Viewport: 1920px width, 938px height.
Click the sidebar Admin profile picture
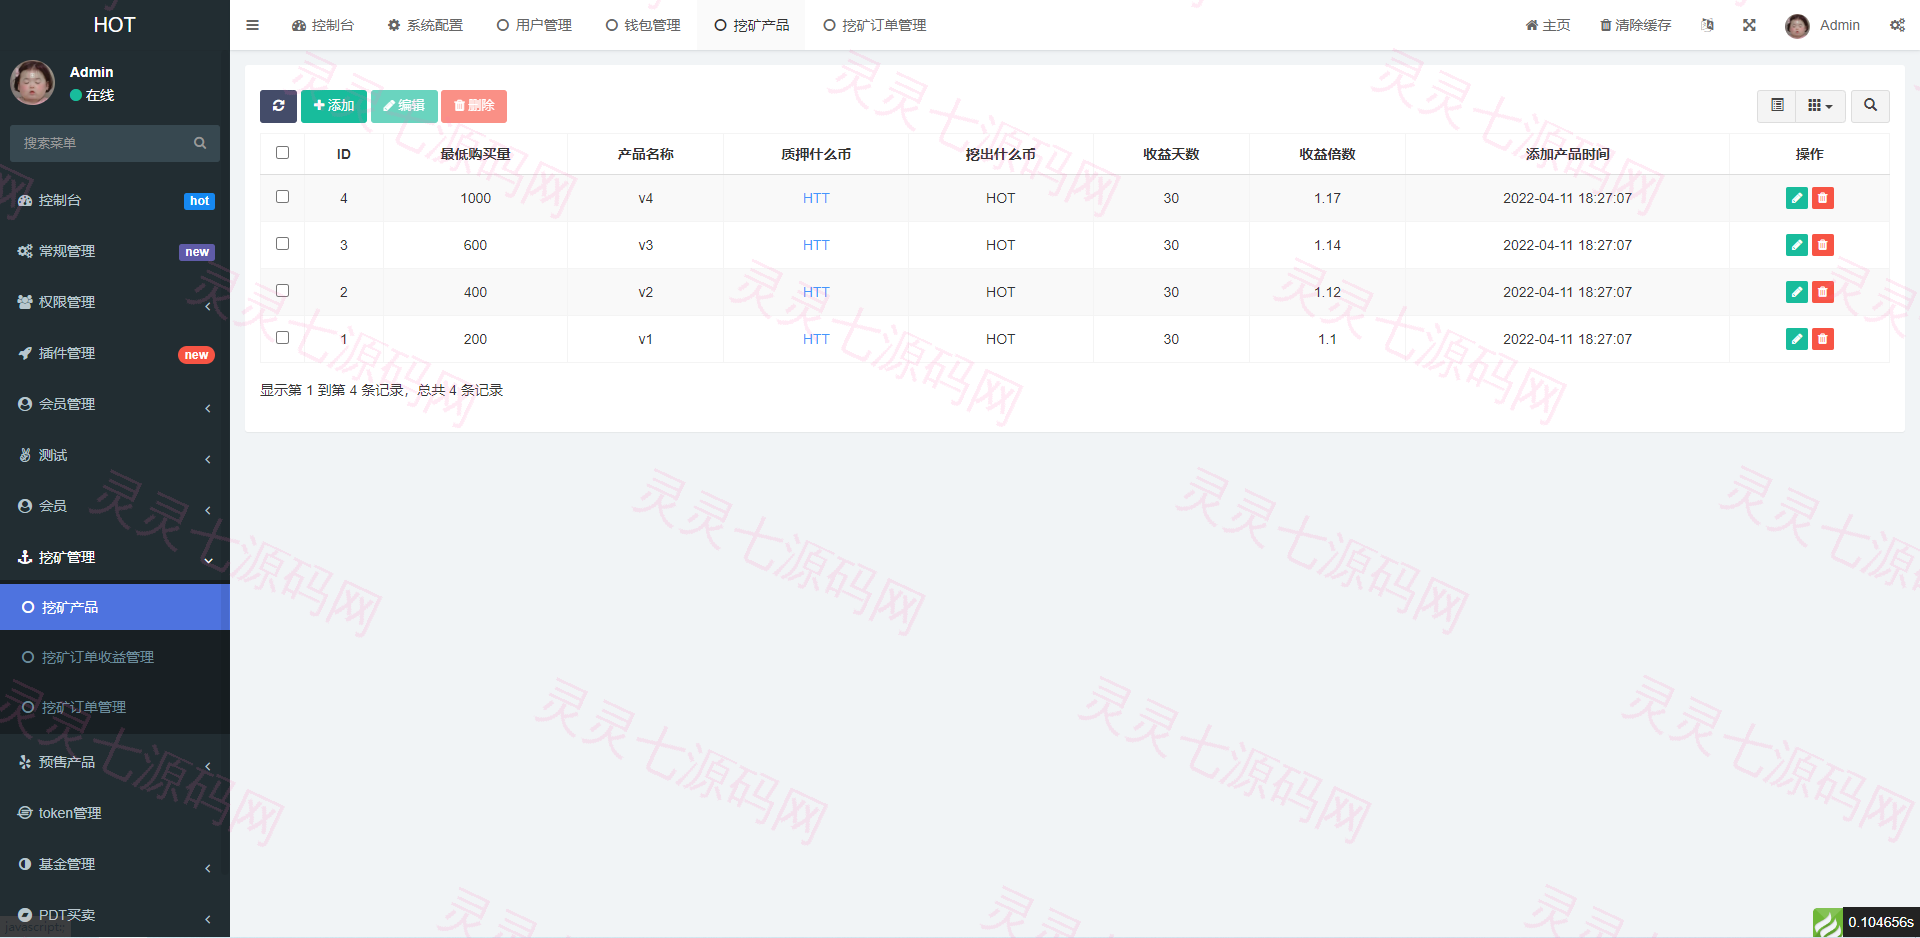33,82
